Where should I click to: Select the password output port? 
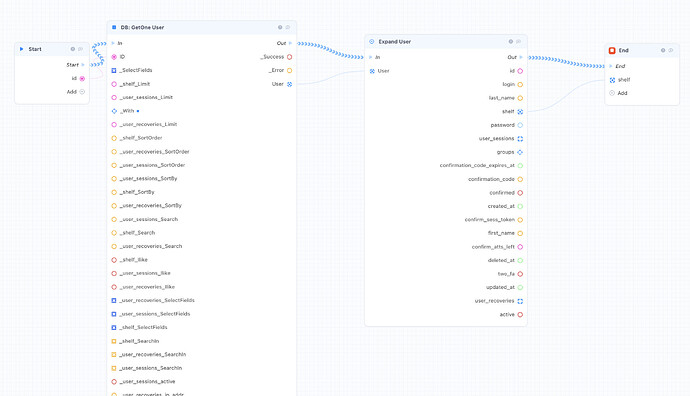520,125
